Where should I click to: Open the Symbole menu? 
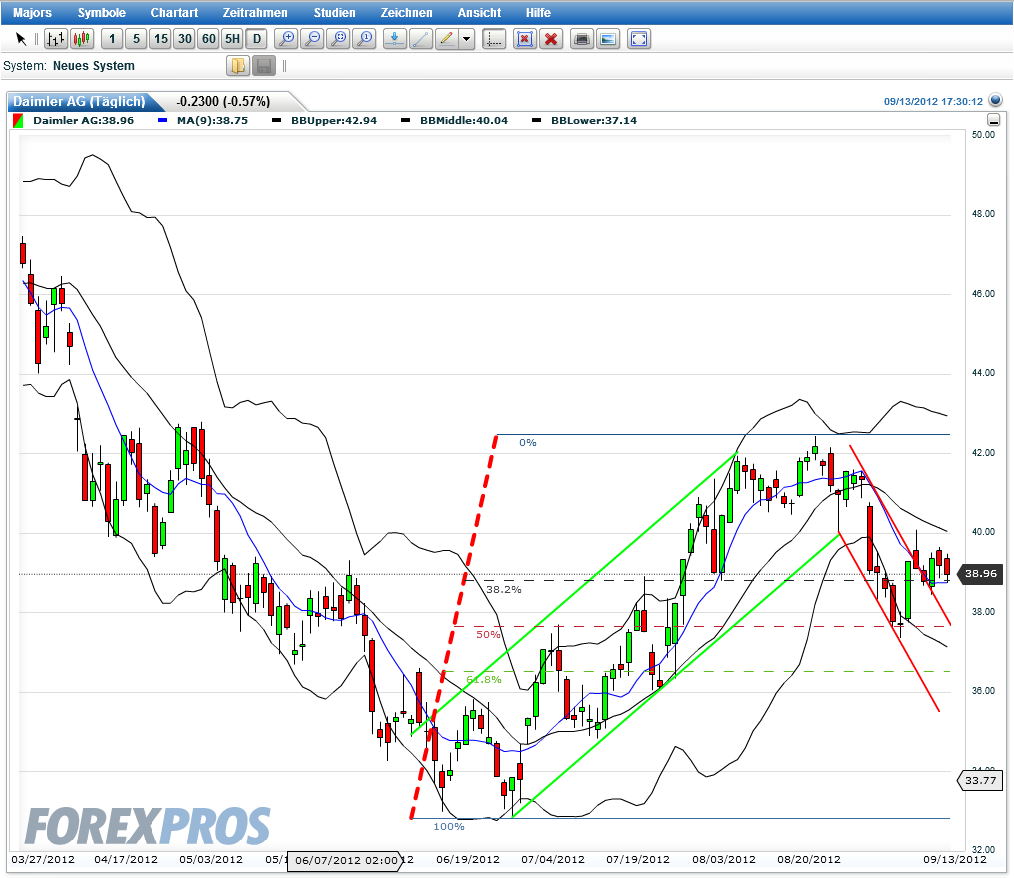tap(102, 12)
